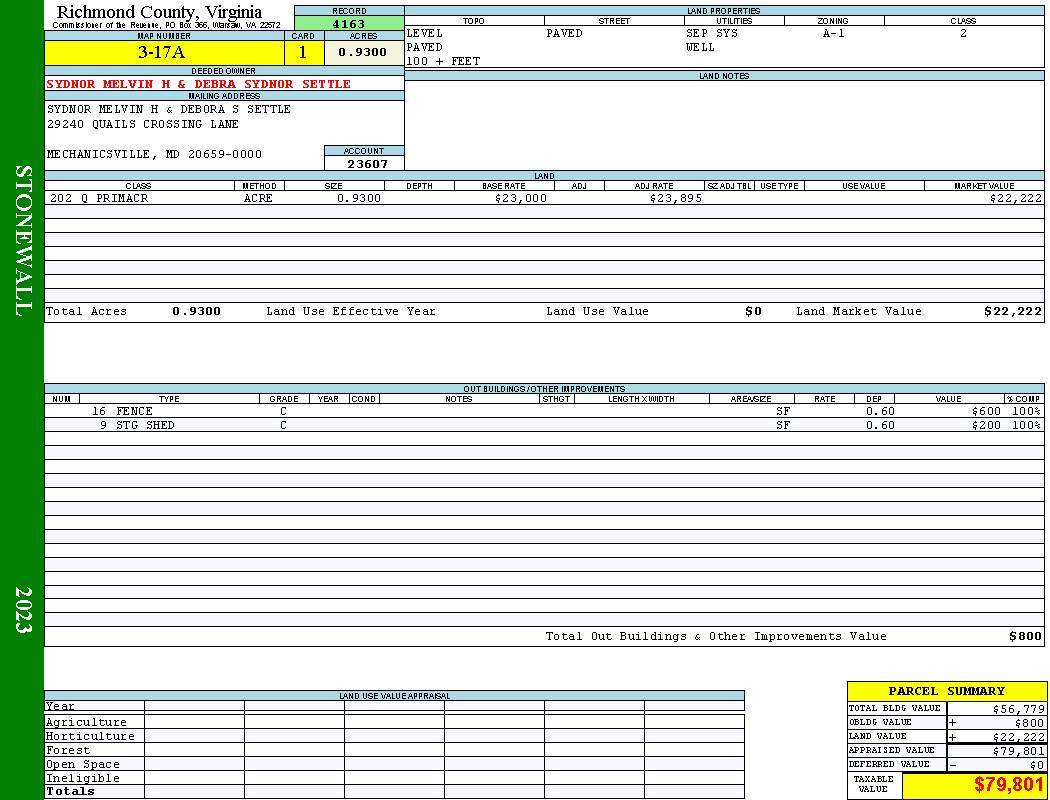The width and height of the screenshot is (1050, 800).
Task: Click address line 29240 QUAILS CROSSING LANE
Action: 143,124
